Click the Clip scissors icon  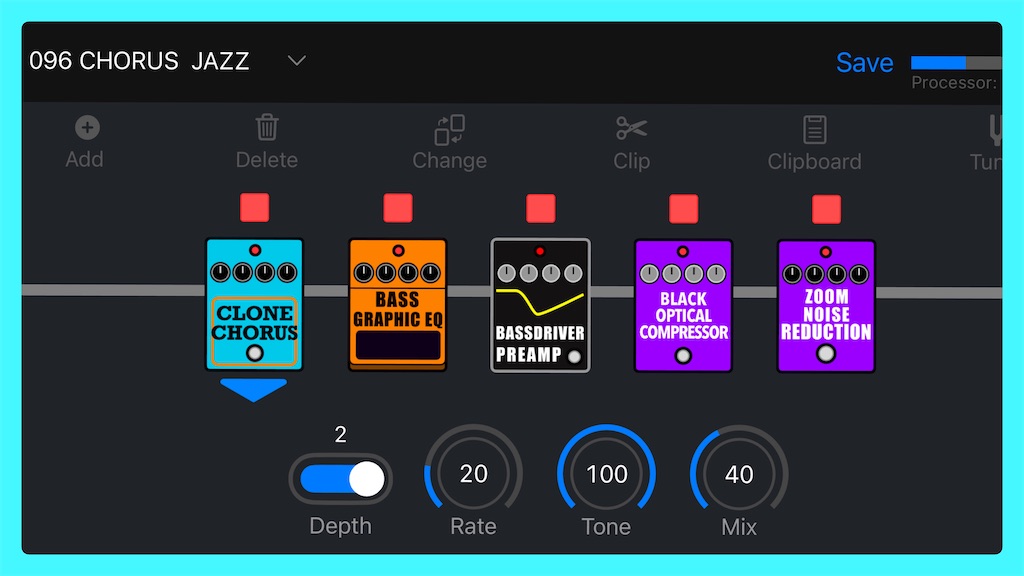coord(631,129)
